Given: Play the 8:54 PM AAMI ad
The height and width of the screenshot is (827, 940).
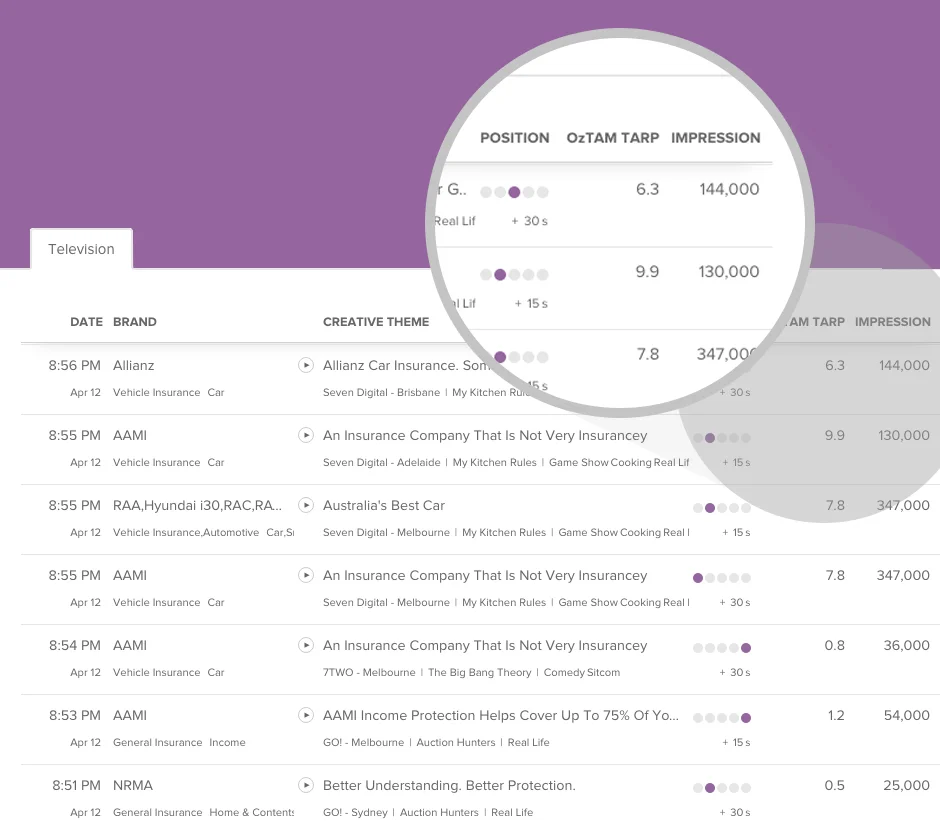Looking at the screenshot, I should click(x=306, y=645).
